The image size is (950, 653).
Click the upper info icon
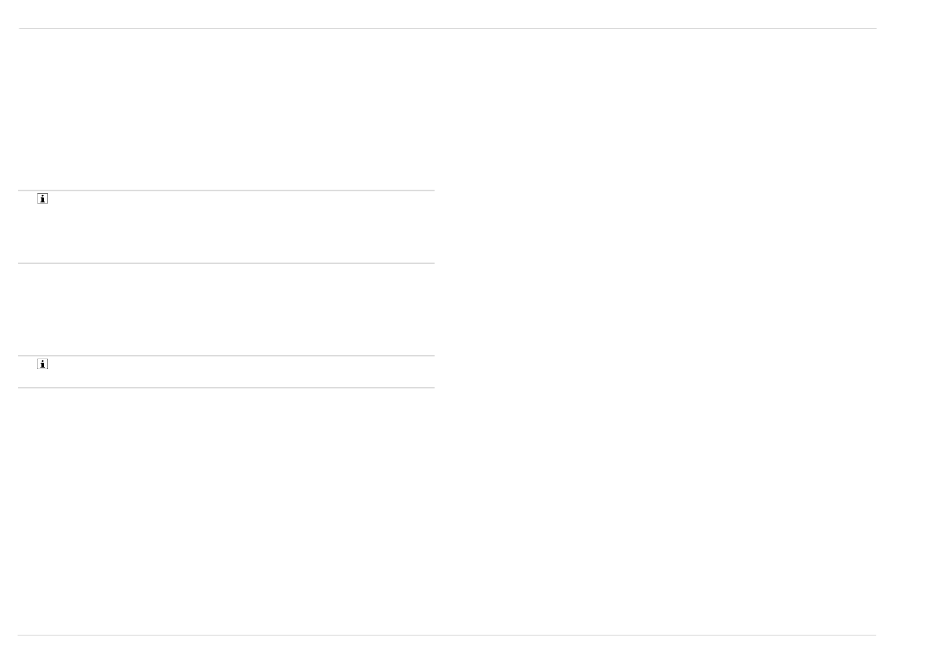click(x=42, y=199)
